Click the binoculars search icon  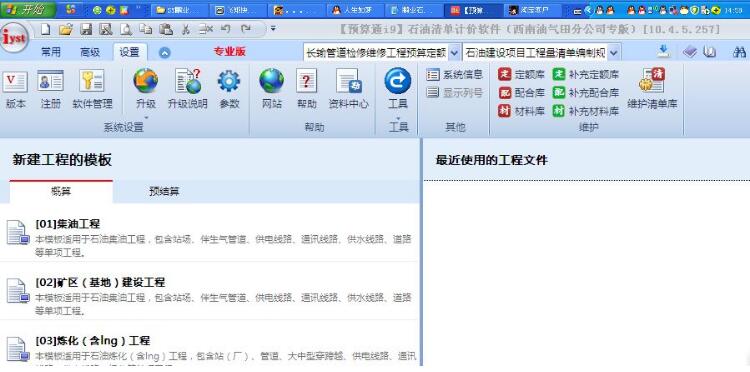[739, 53]
